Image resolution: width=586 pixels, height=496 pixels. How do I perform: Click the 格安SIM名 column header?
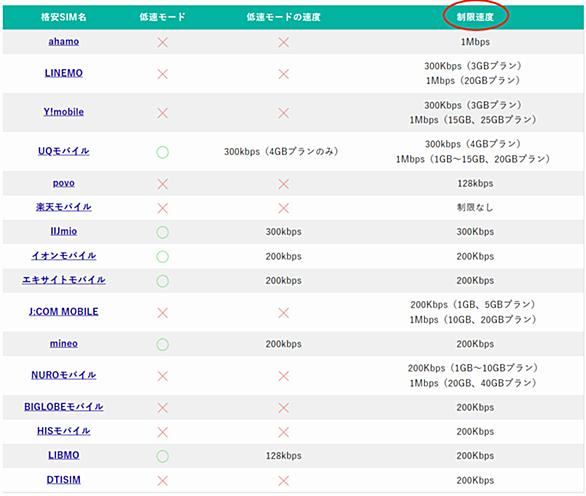(64, 17)
